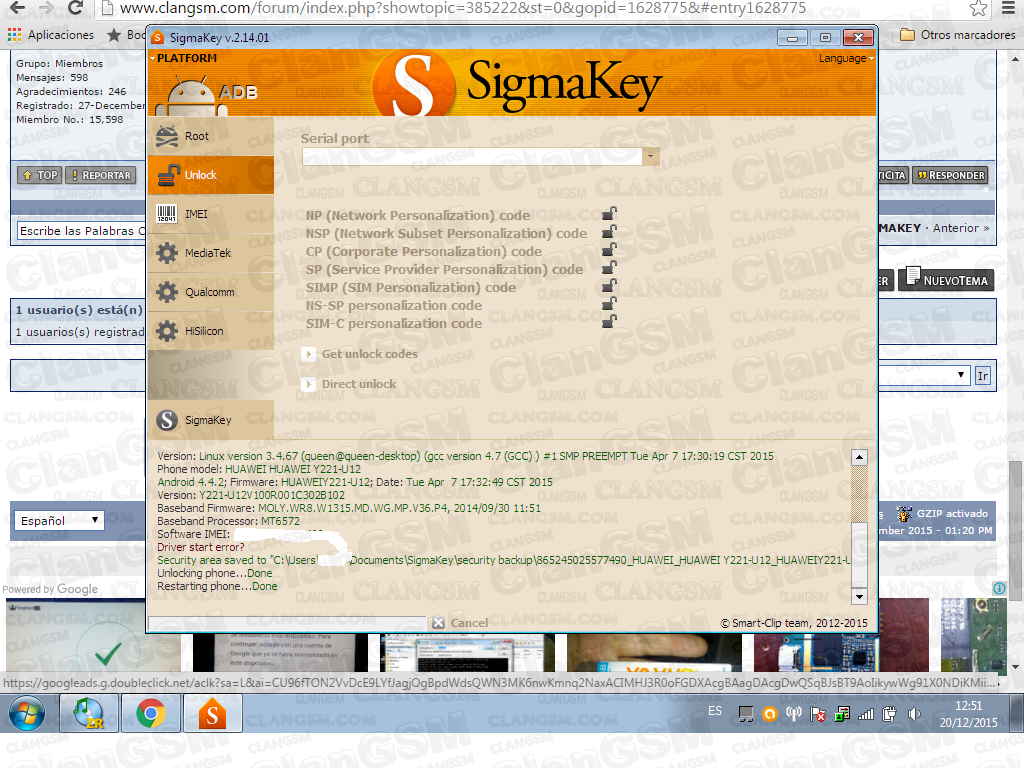Image resolution: width=1024 pixels, height=768 pixels.
Task: Click the power plug battery tray icon
Action: 889,714
